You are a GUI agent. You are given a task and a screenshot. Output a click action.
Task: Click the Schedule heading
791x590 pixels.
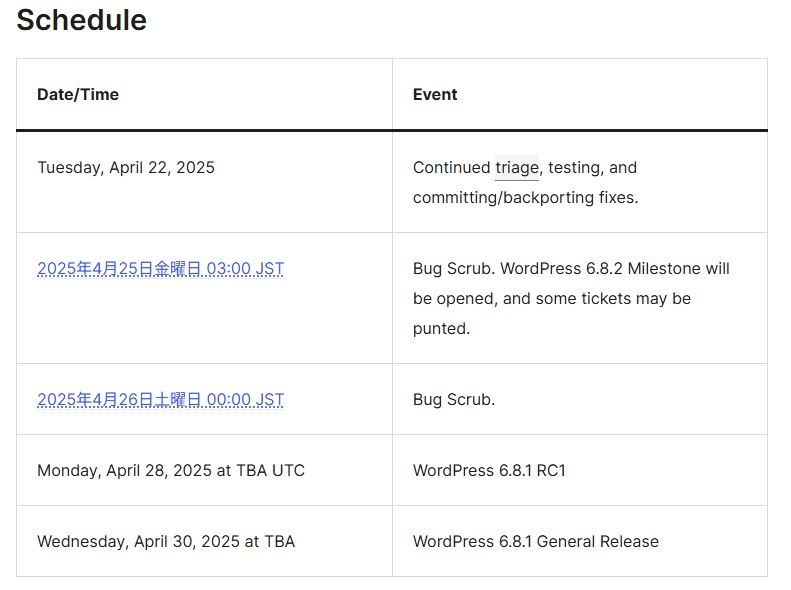tap(82, 20)
